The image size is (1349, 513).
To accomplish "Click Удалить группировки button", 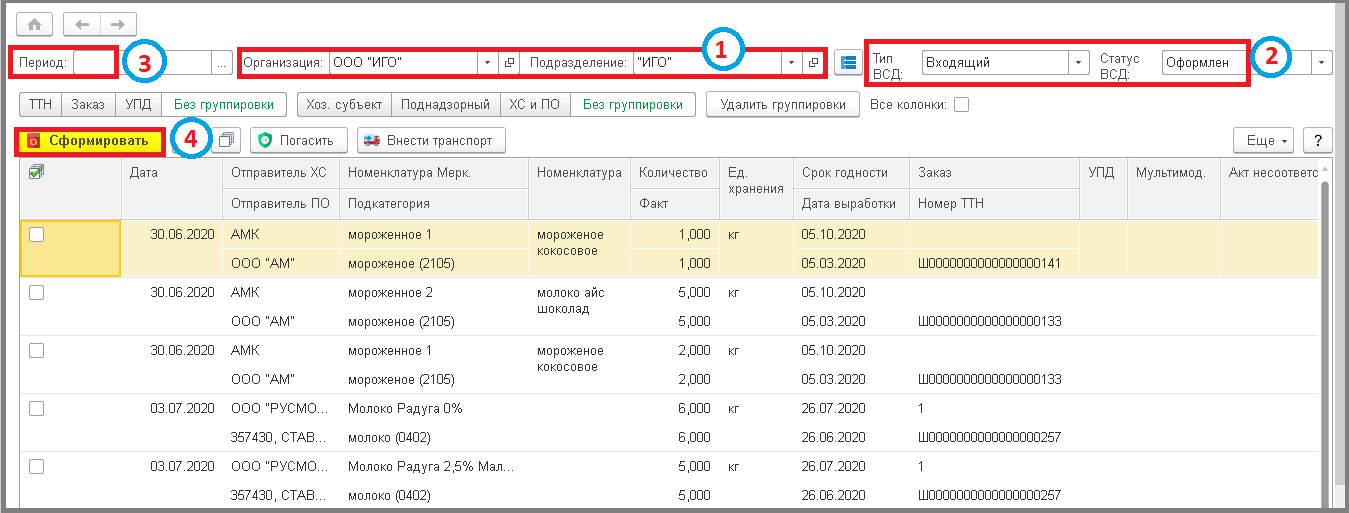I will 783,104.
